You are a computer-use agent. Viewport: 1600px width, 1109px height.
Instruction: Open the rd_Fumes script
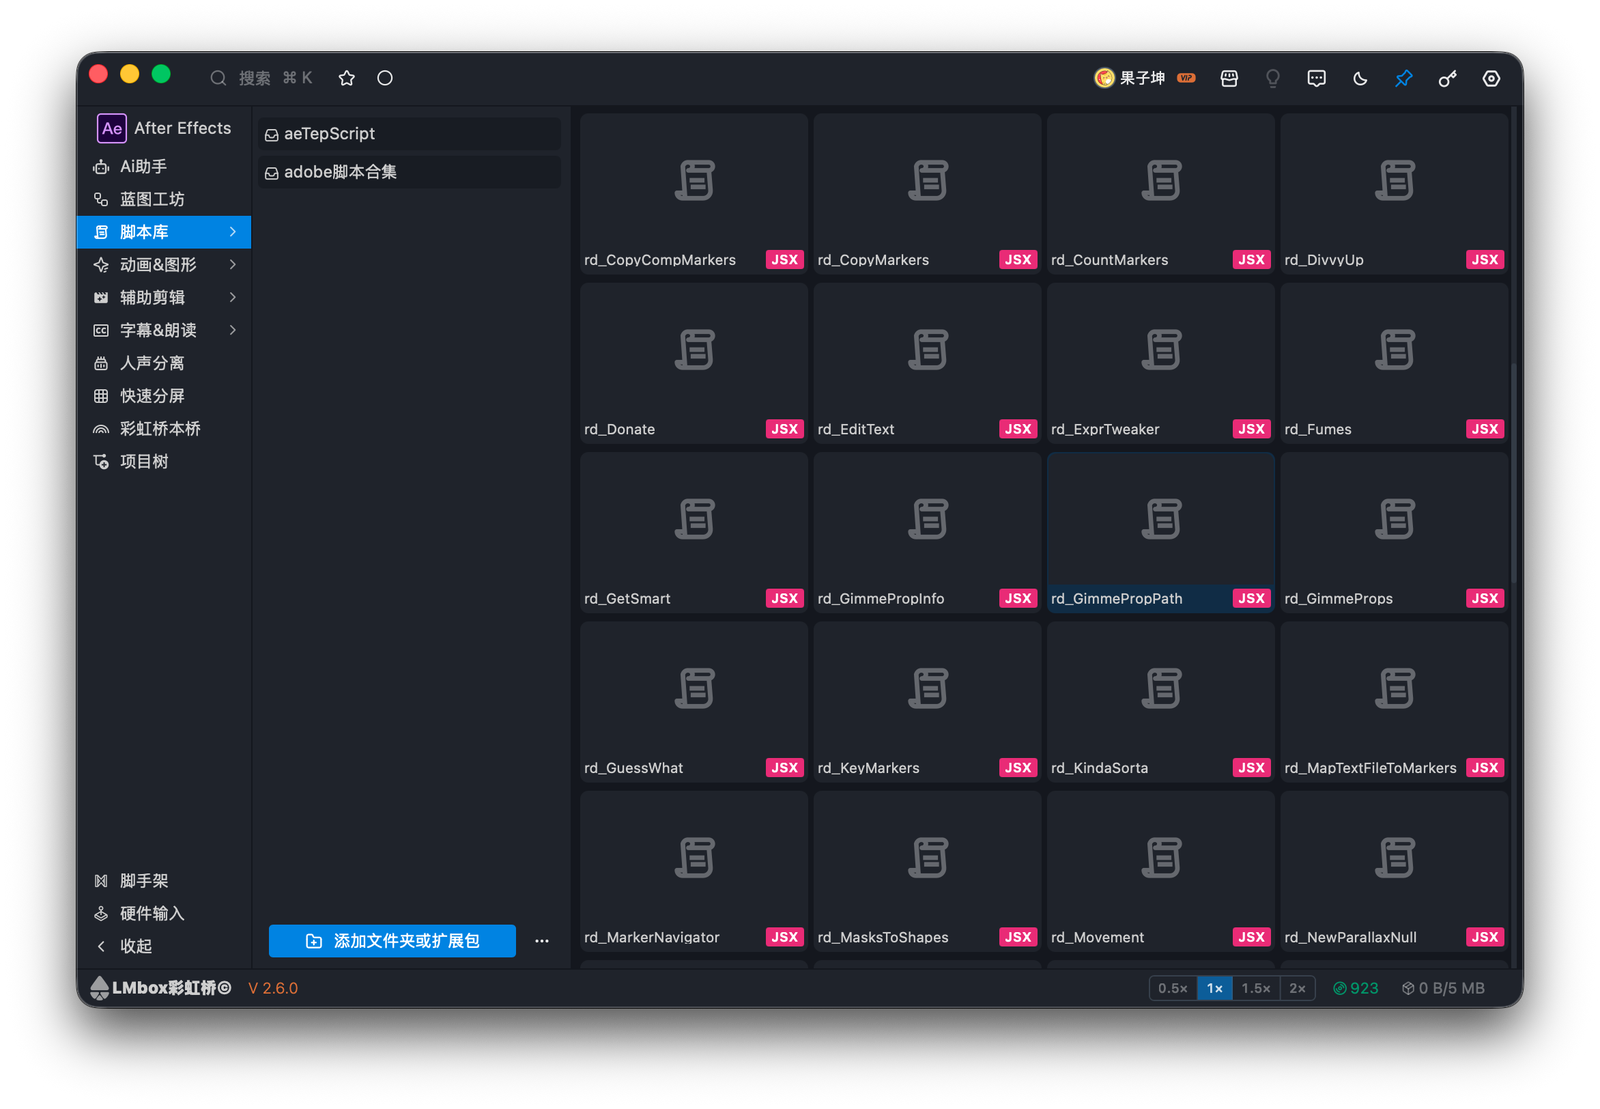click(1394, 363)
